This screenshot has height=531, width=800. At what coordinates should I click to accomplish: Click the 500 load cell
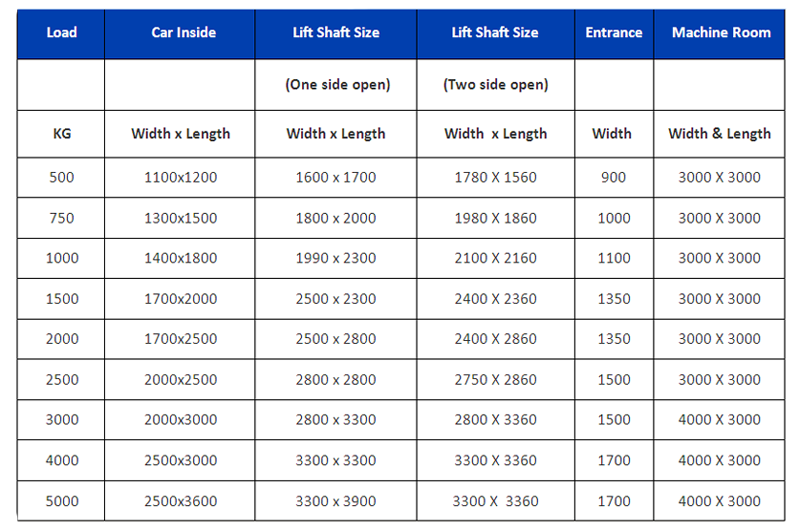pyautogui.click(x=61, y=178)
